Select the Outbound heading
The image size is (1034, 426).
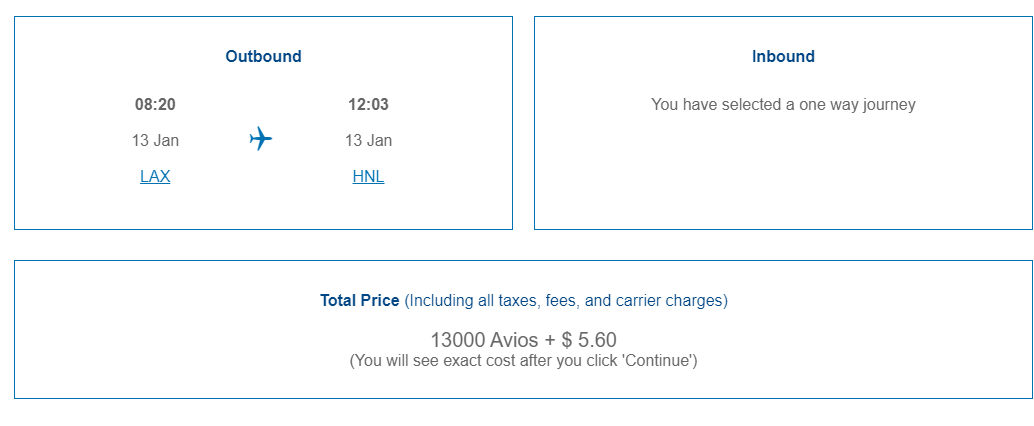[263, 56]
